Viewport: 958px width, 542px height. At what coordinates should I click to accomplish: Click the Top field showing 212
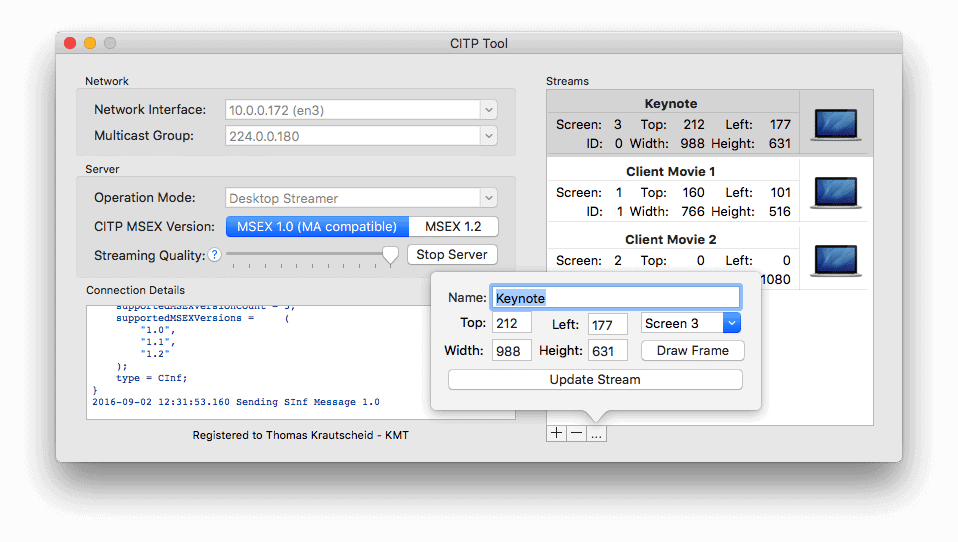(511, 323)
